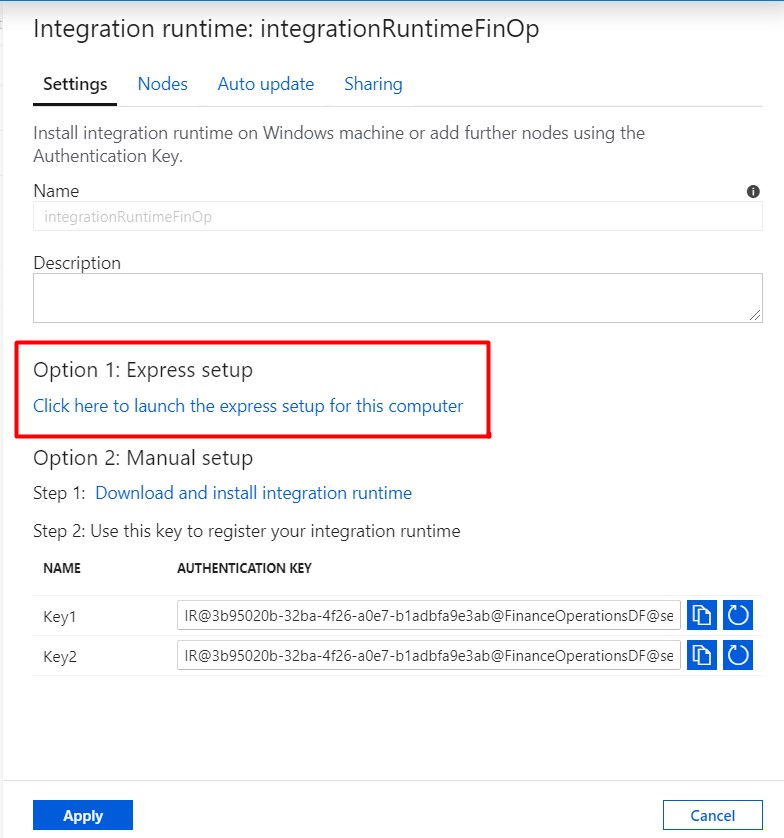
Task: Click the Apply button
Action: 83,815
